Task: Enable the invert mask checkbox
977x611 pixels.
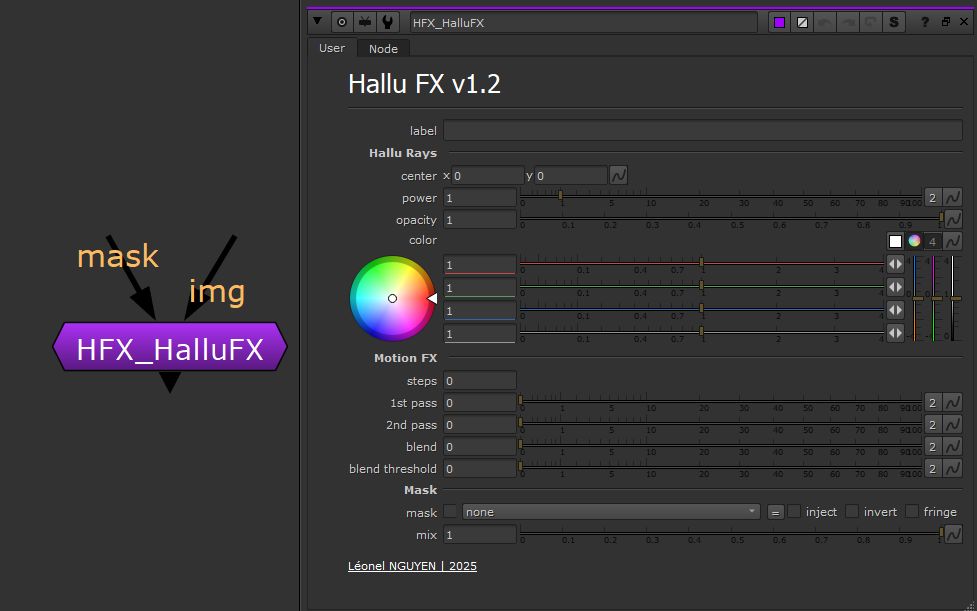Action: (x=852, y=512)
